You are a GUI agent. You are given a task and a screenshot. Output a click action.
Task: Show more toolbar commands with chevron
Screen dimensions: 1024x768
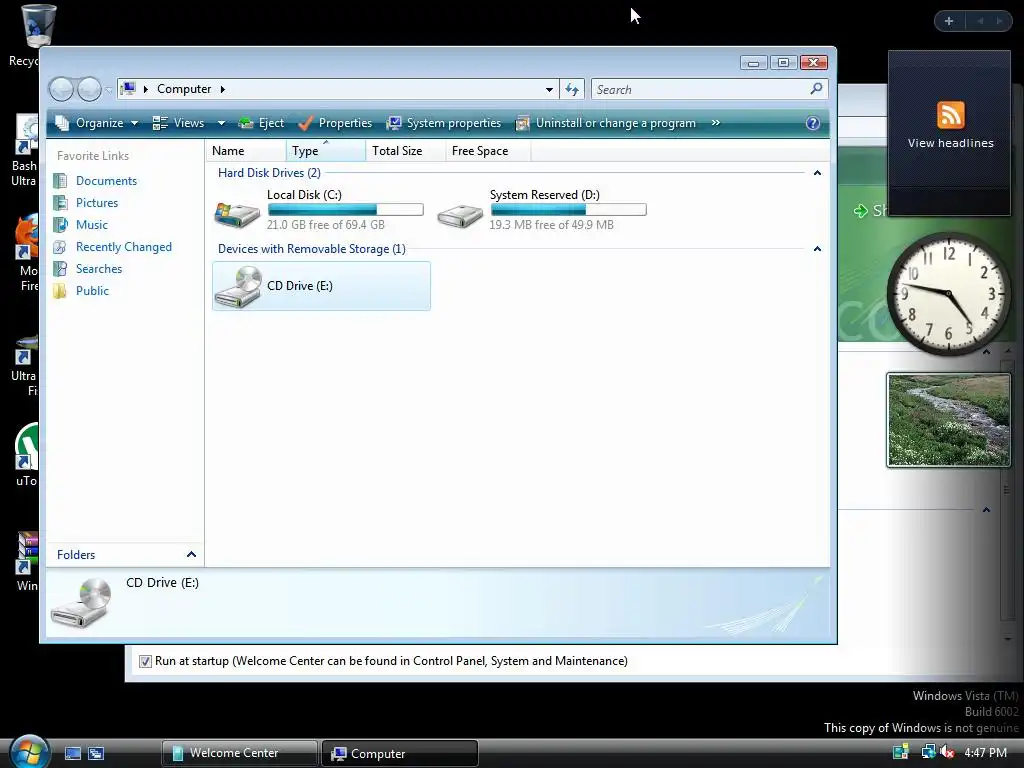[x=716, y=123]
